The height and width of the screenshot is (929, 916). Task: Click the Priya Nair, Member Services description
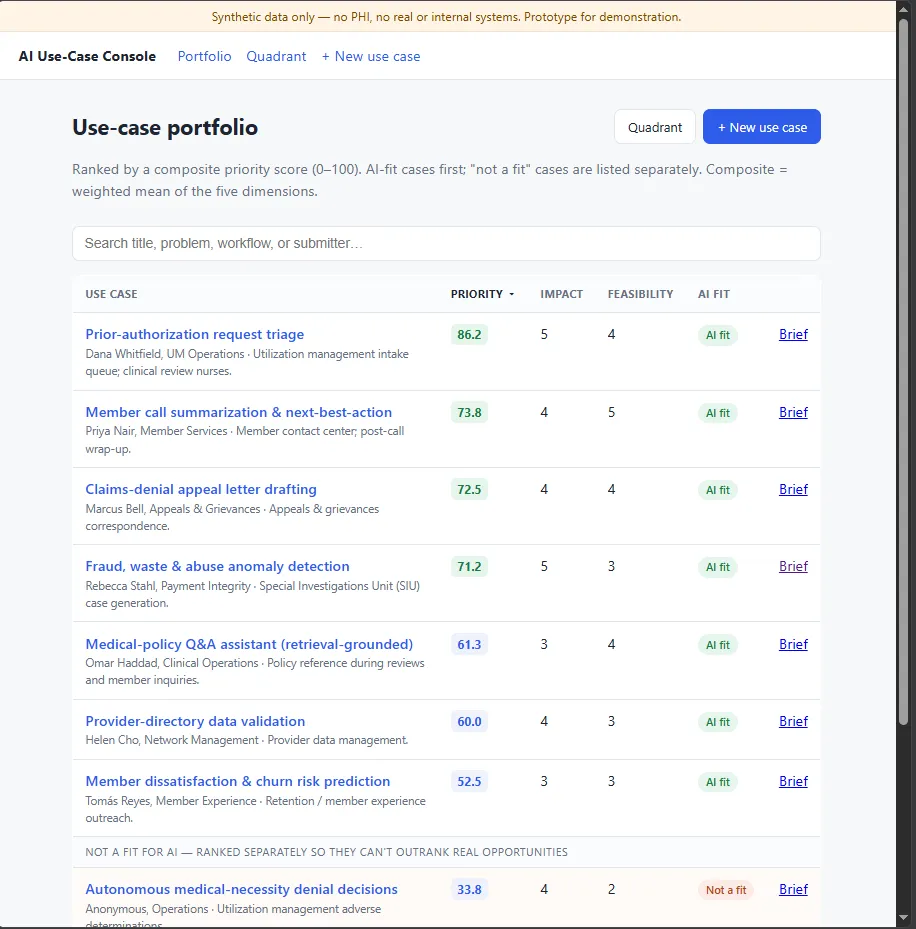(x=245, y=440)
